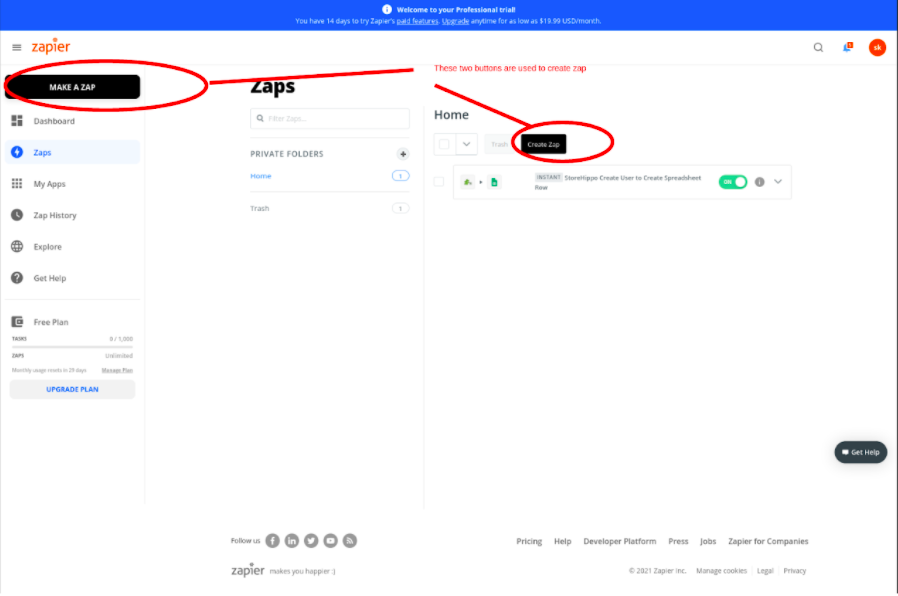This screenshot has height=596, width=898.
Task: Check the StoreHippo zap row checkbox
Action: click(x=439, y=182)
